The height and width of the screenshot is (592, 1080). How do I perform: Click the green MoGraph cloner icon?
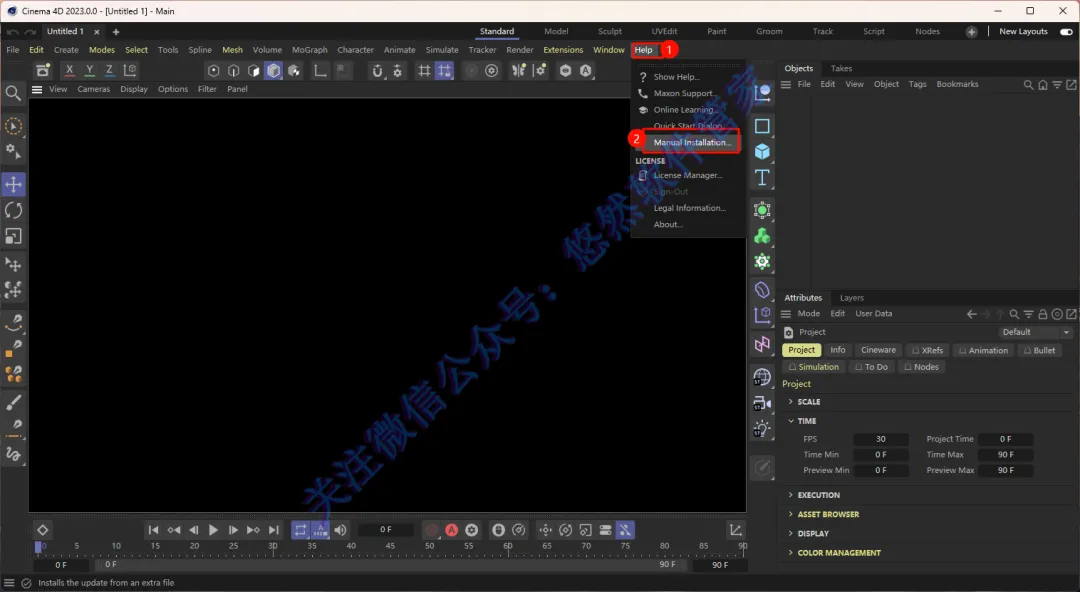tap(762, 236)
